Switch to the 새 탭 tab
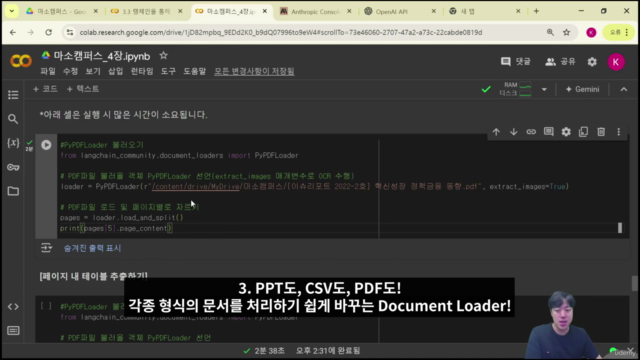The width and height of the screenshot is (640, 360). pyautogui.click(x=484, y=11)
